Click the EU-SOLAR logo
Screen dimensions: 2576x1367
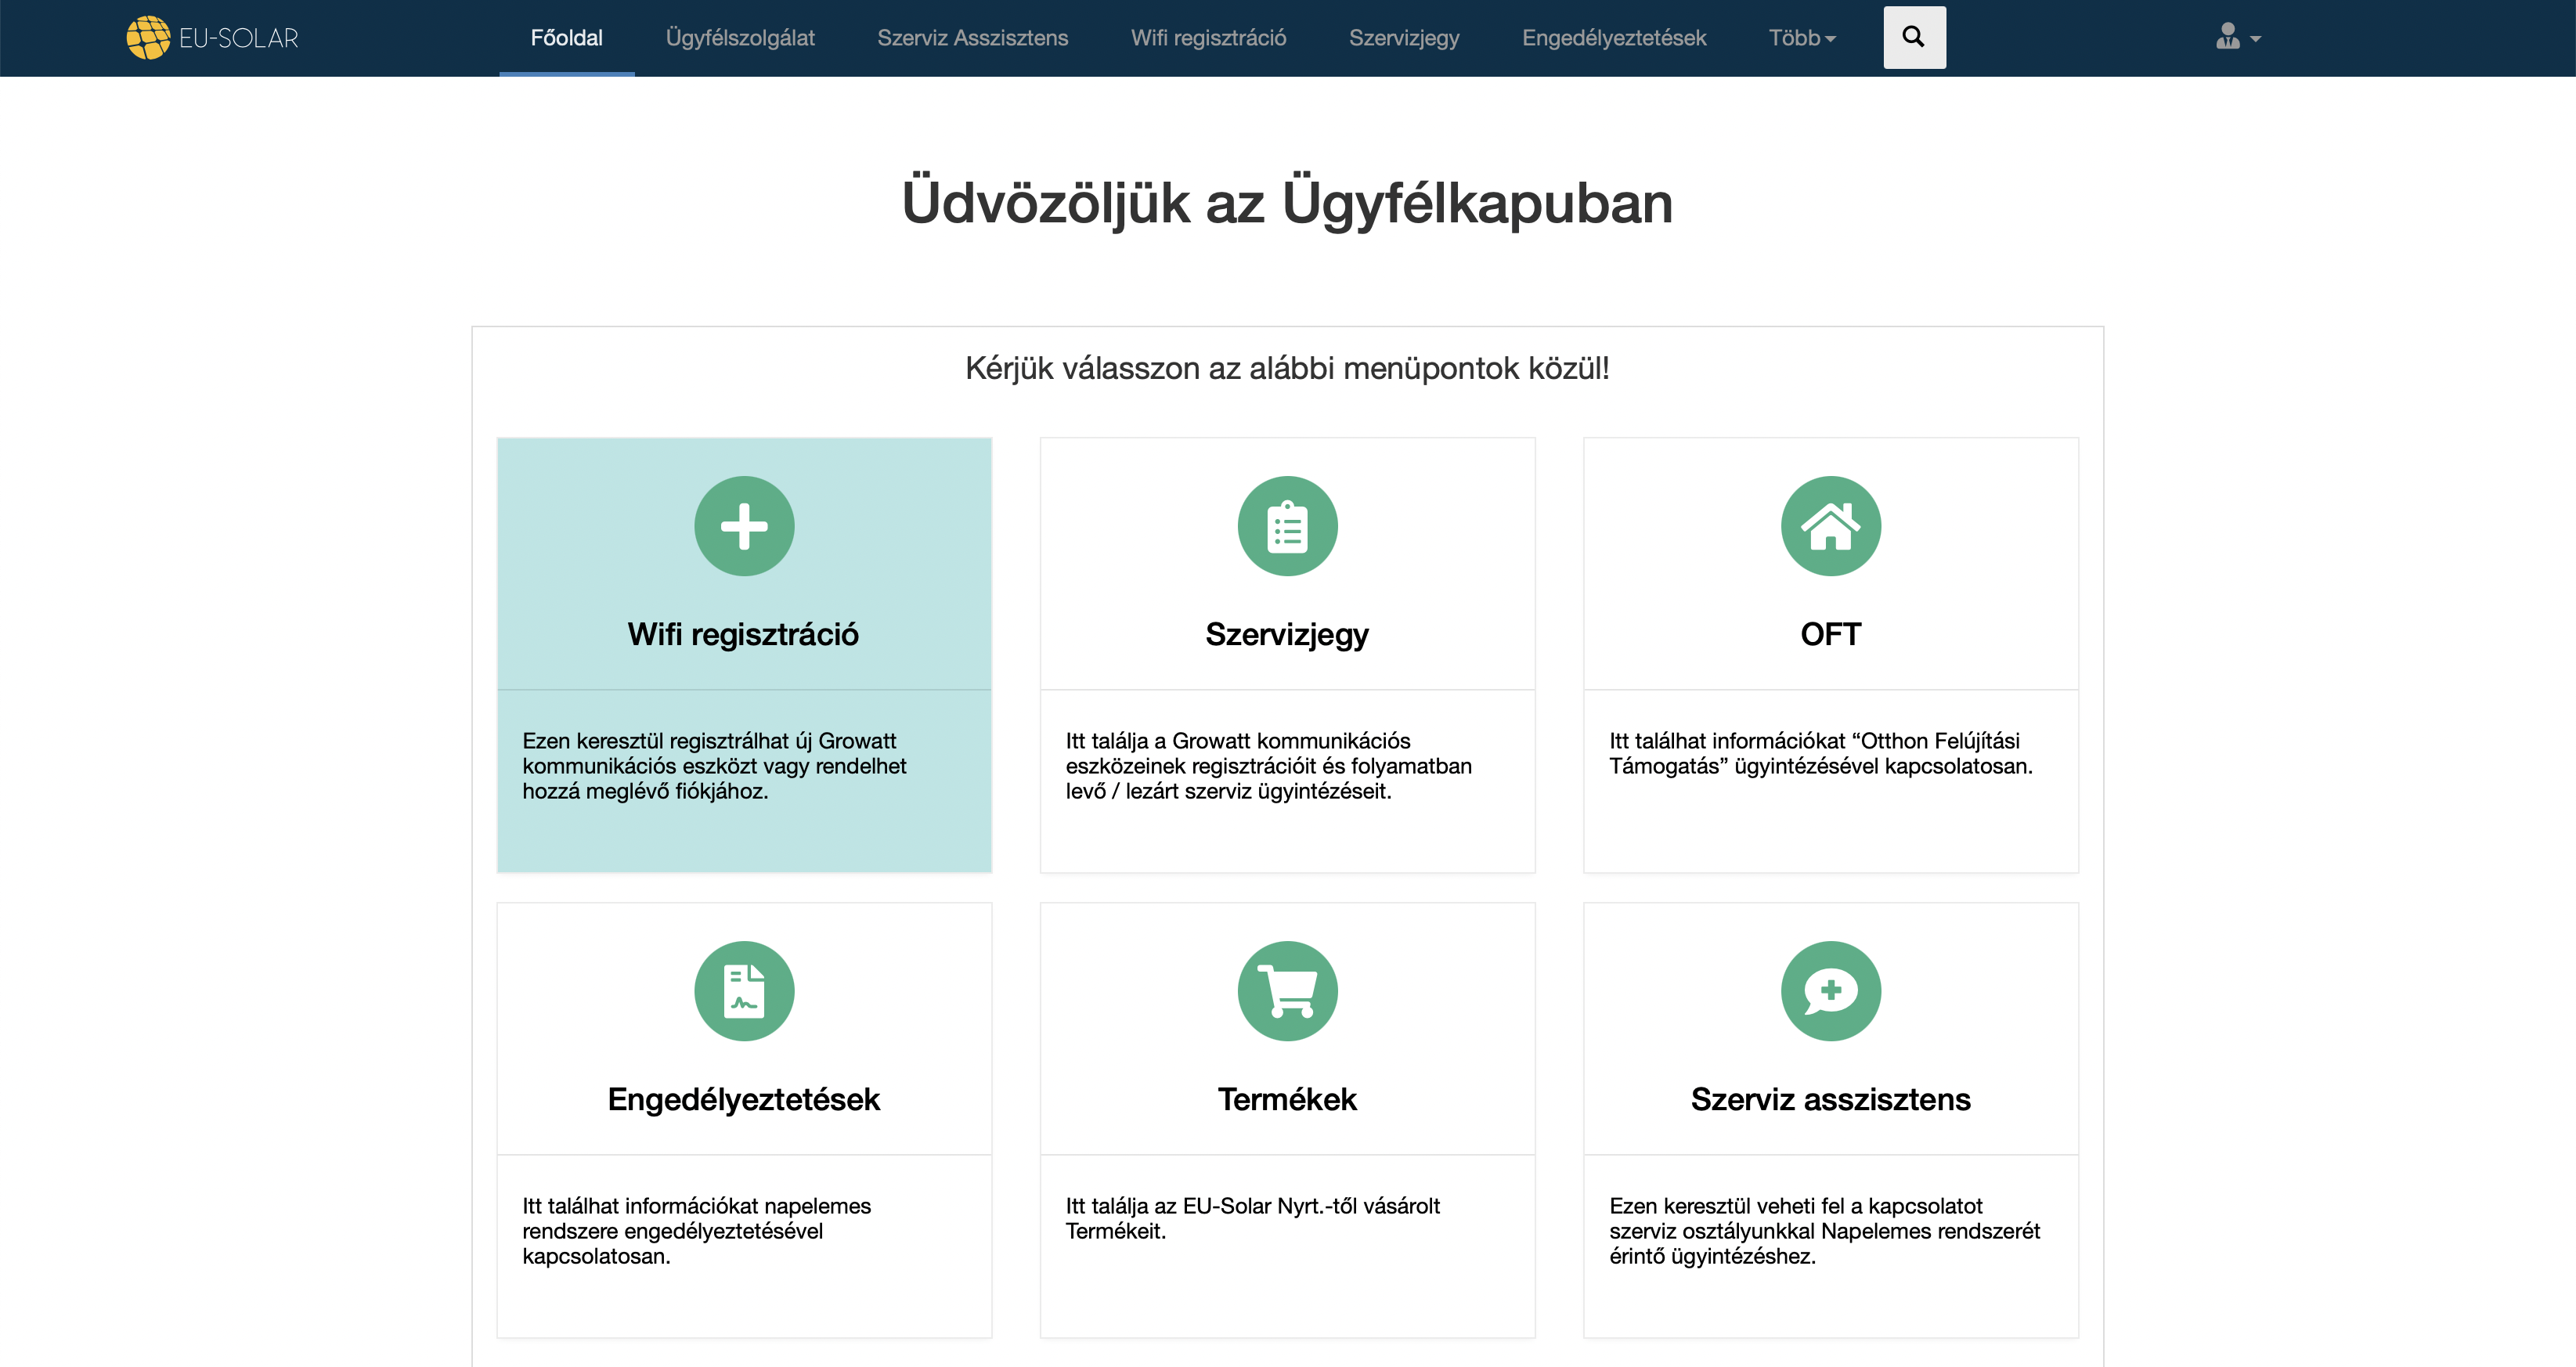click(x=213, y=38)
